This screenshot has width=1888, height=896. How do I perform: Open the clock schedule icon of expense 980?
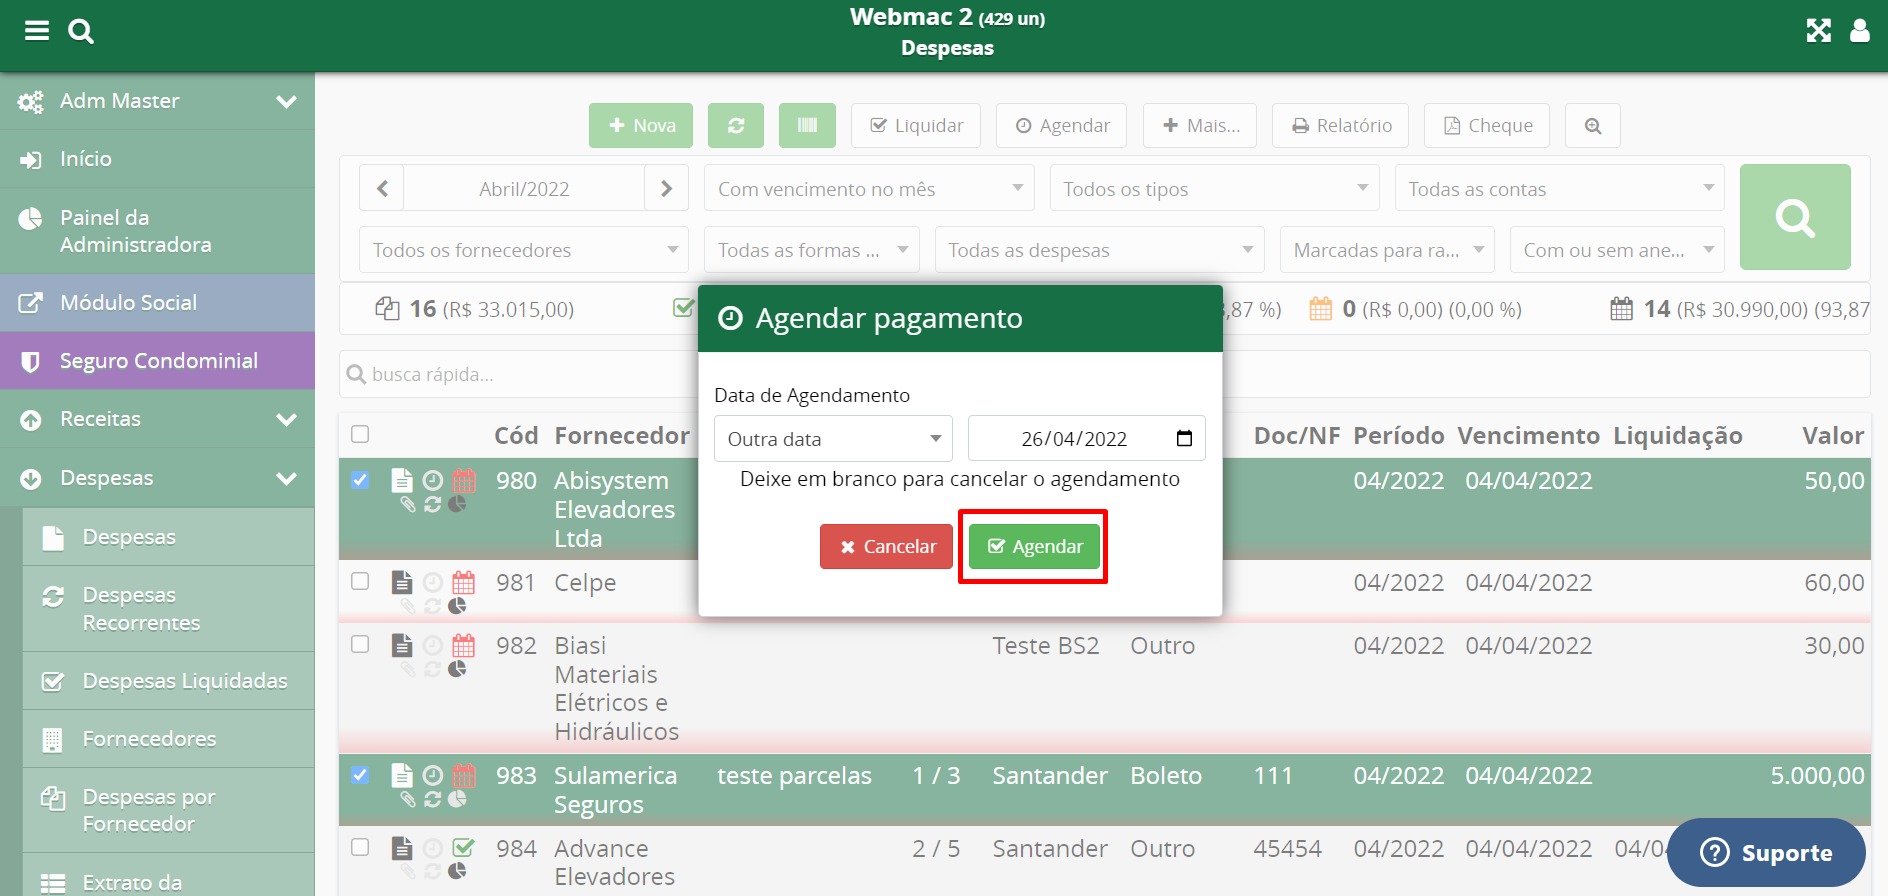(x=433, y=480)
